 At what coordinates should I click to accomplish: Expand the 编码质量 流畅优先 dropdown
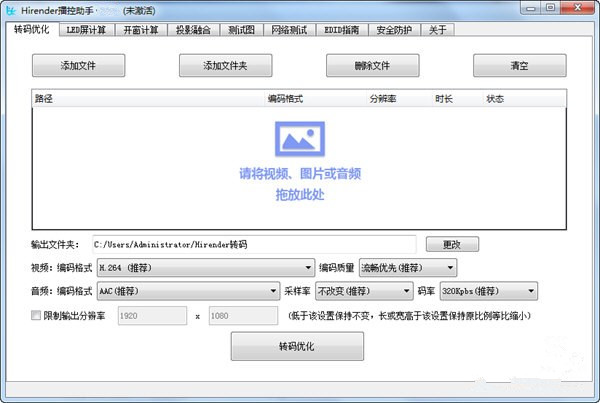coord(407,267)
